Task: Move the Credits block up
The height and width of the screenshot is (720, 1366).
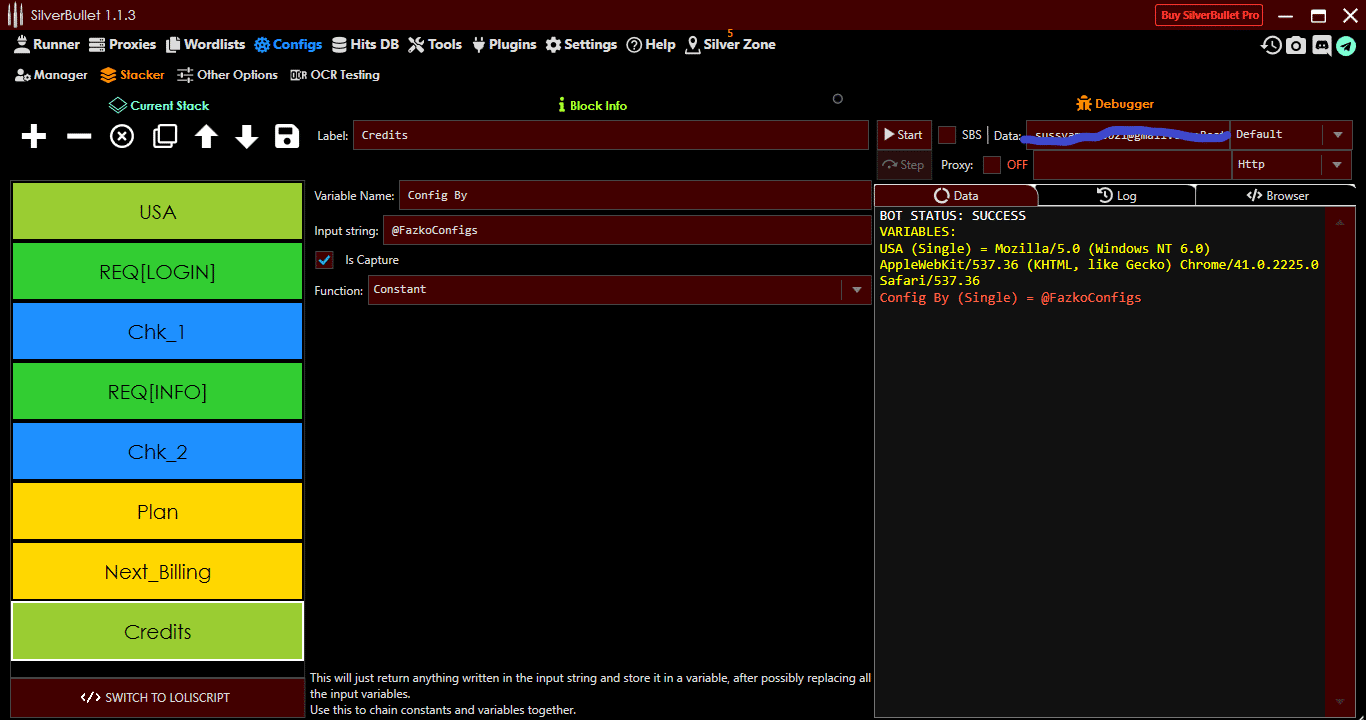Action: coord(205,136)
